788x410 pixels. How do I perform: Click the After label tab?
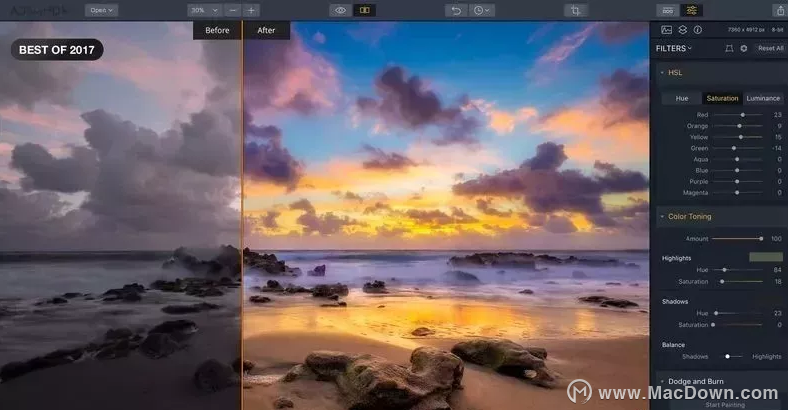pos(266,30)
